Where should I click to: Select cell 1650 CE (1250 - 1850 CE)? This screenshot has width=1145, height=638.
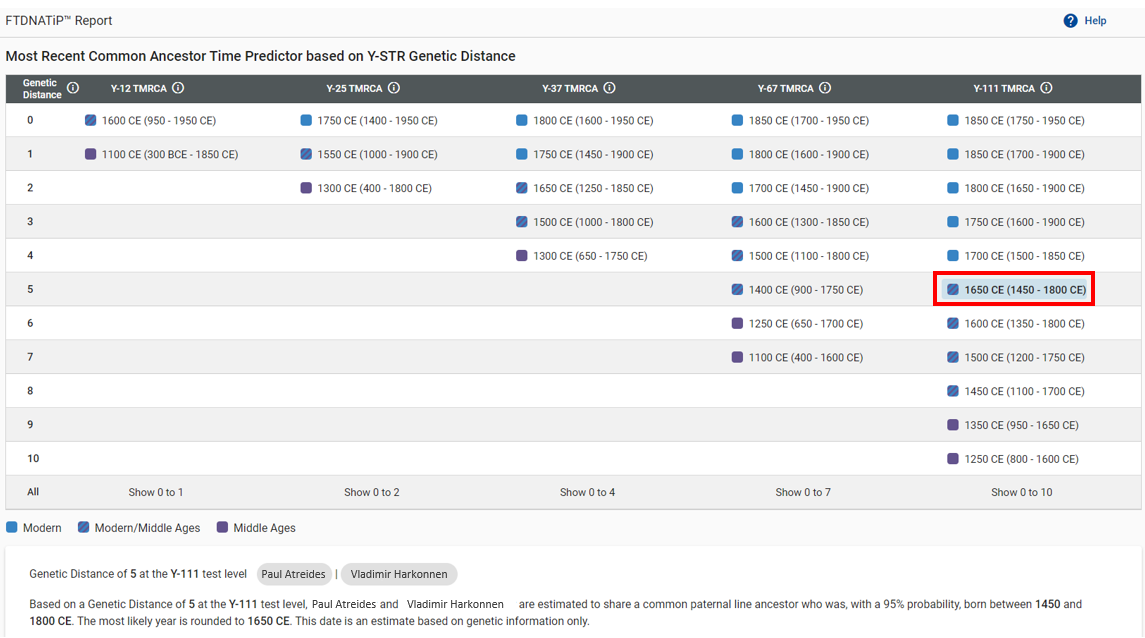pyautogui.click(x=584, y=188)
